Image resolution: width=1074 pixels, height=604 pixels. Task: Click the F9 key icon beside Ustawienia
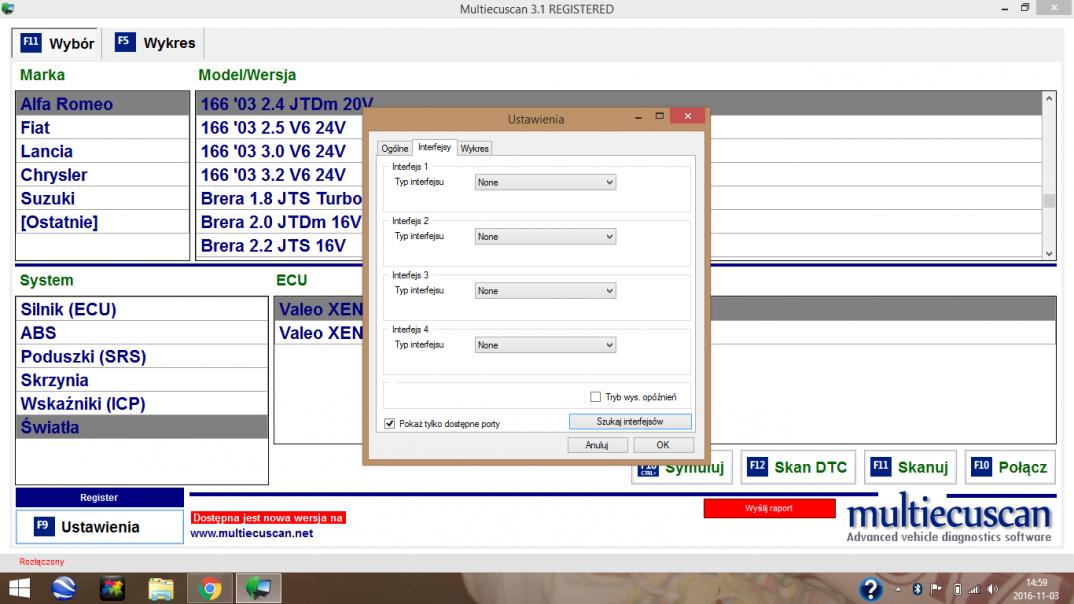click(x=43, y=526)
